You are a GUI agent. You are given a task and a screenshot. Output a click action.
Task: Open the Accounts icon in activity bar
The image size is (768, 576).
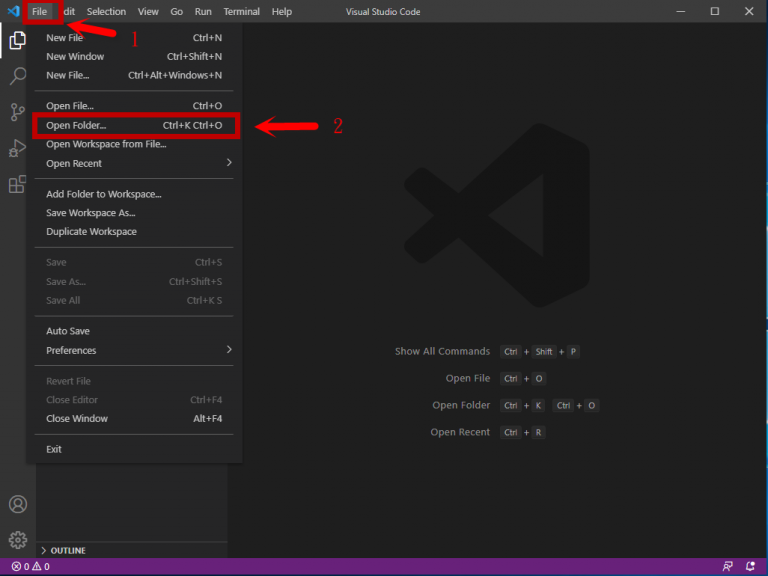click(x=18, y=504)
